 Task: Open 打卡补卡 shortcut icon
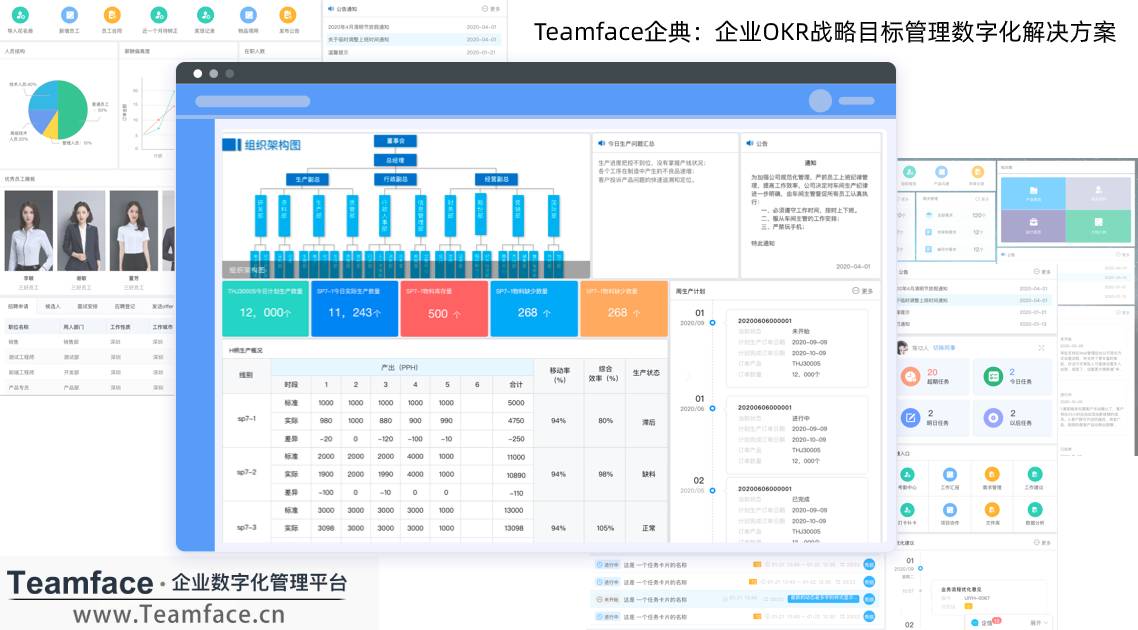[907, 510]
